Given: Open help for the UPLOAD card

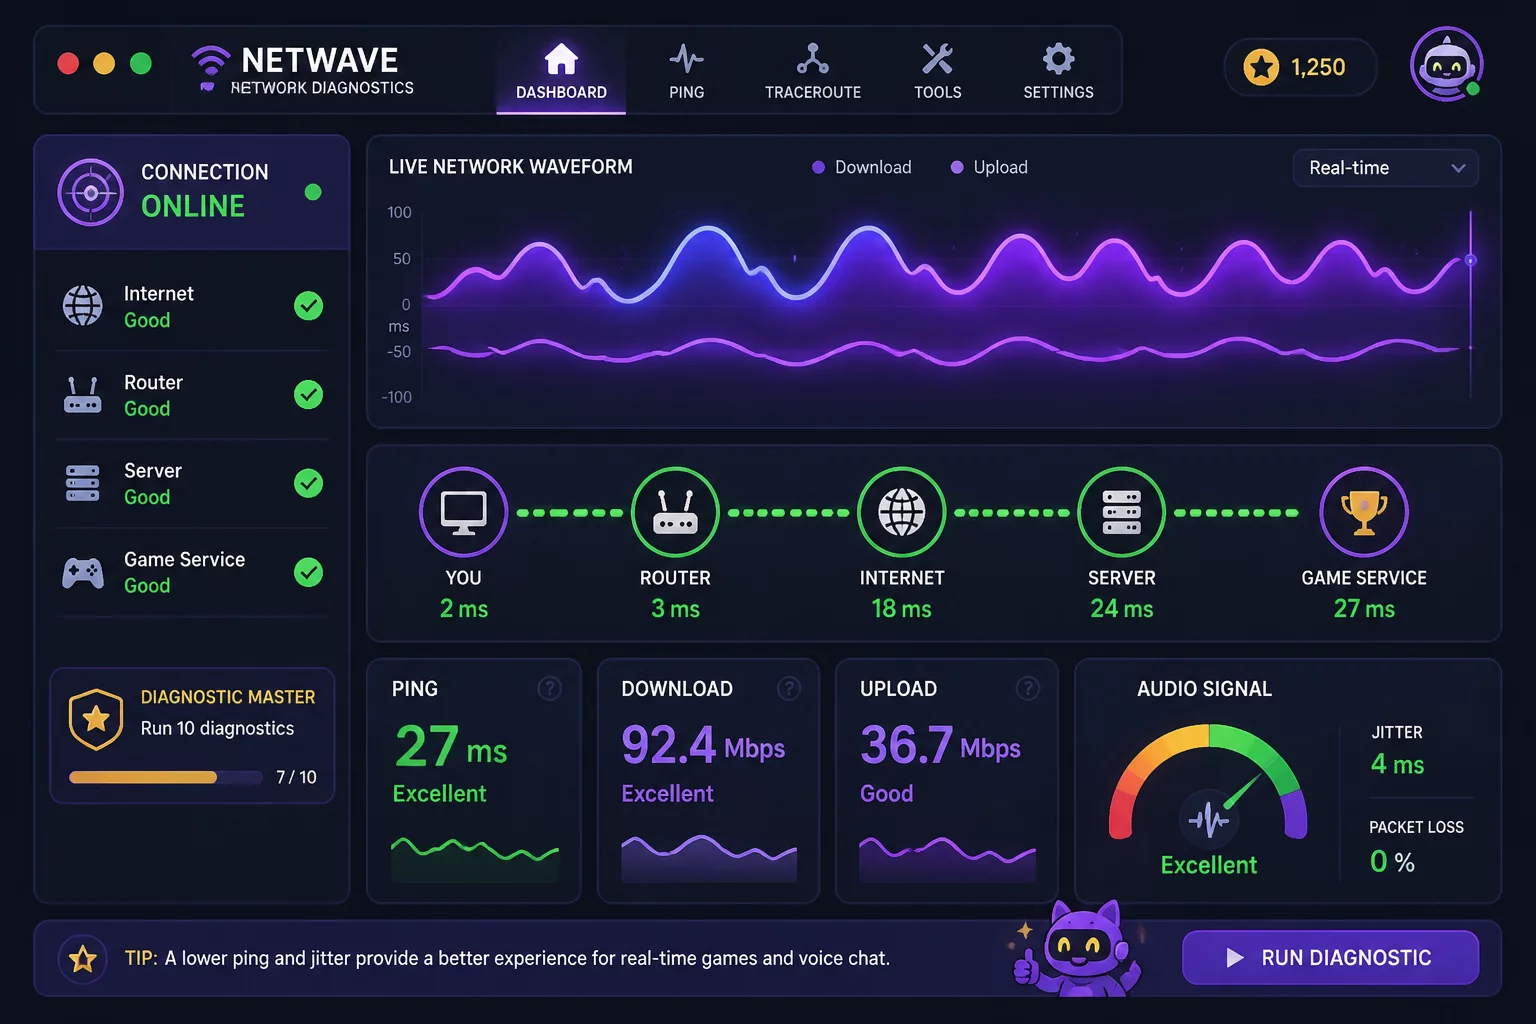Looking at the screenshot, I should point(1028,688).
